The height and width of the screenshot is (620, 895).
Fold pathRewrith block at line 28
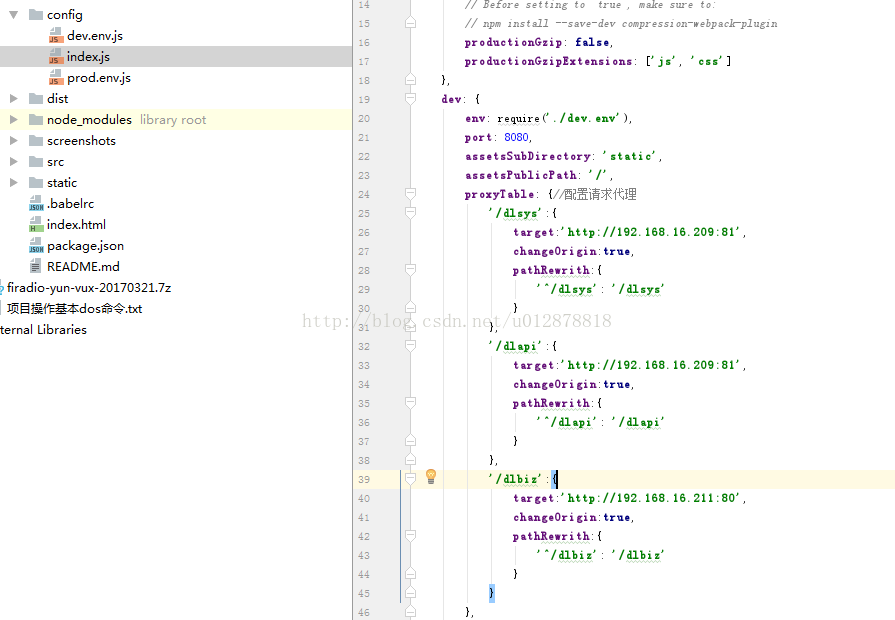pyautogui.click(x=410, y=270)
